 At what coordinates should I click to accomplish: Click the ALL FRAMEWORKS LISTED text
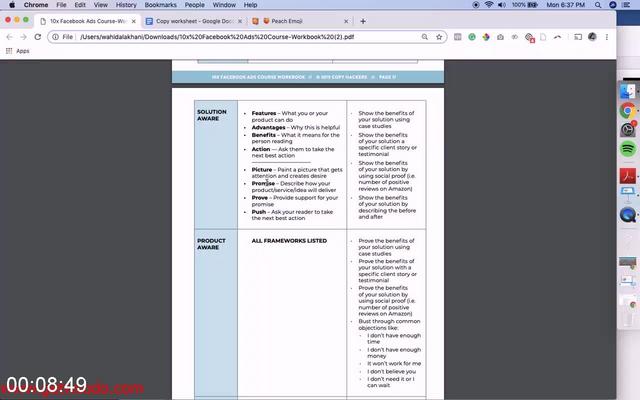coord(289,241)
